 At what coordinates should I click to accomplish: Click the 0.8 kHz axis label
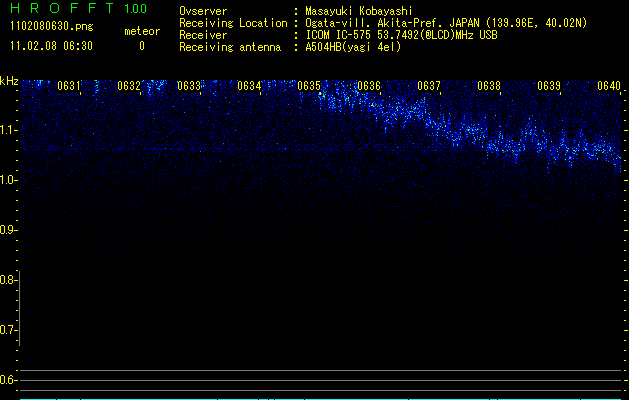pyautogui.click(x=7, y=280)
